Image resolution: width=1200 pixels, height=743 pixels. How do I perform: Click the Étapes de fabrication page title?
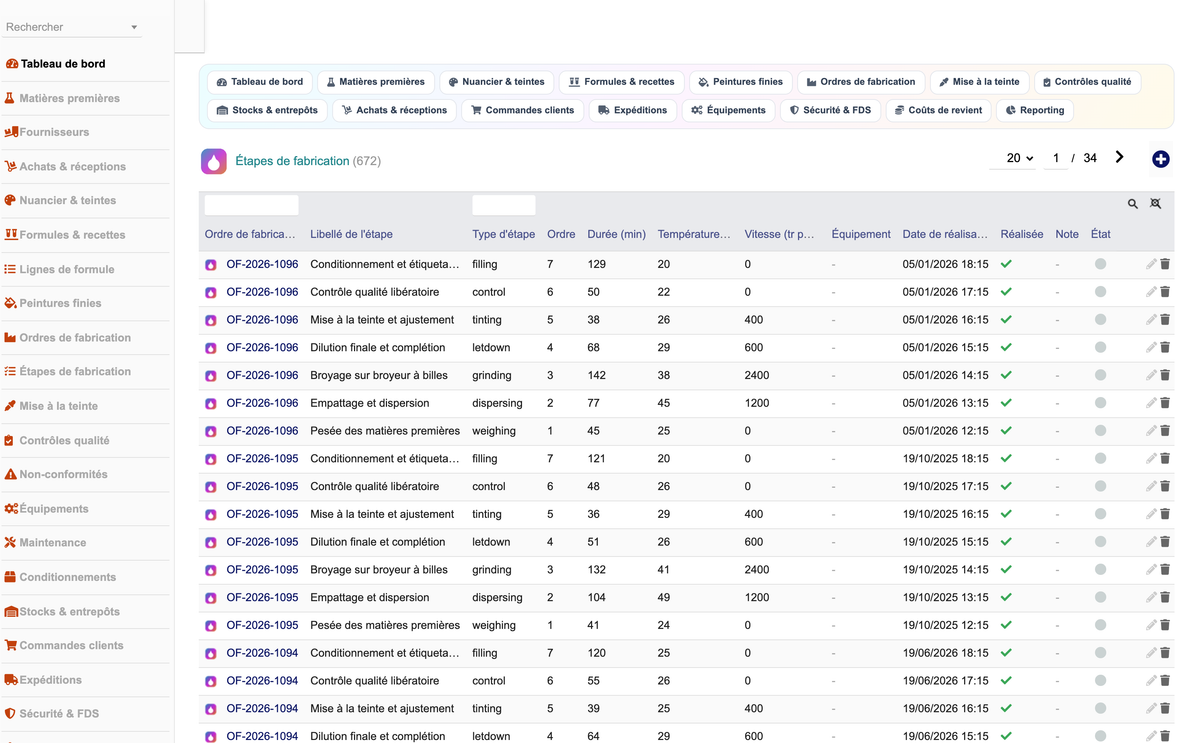coord(292,161)
